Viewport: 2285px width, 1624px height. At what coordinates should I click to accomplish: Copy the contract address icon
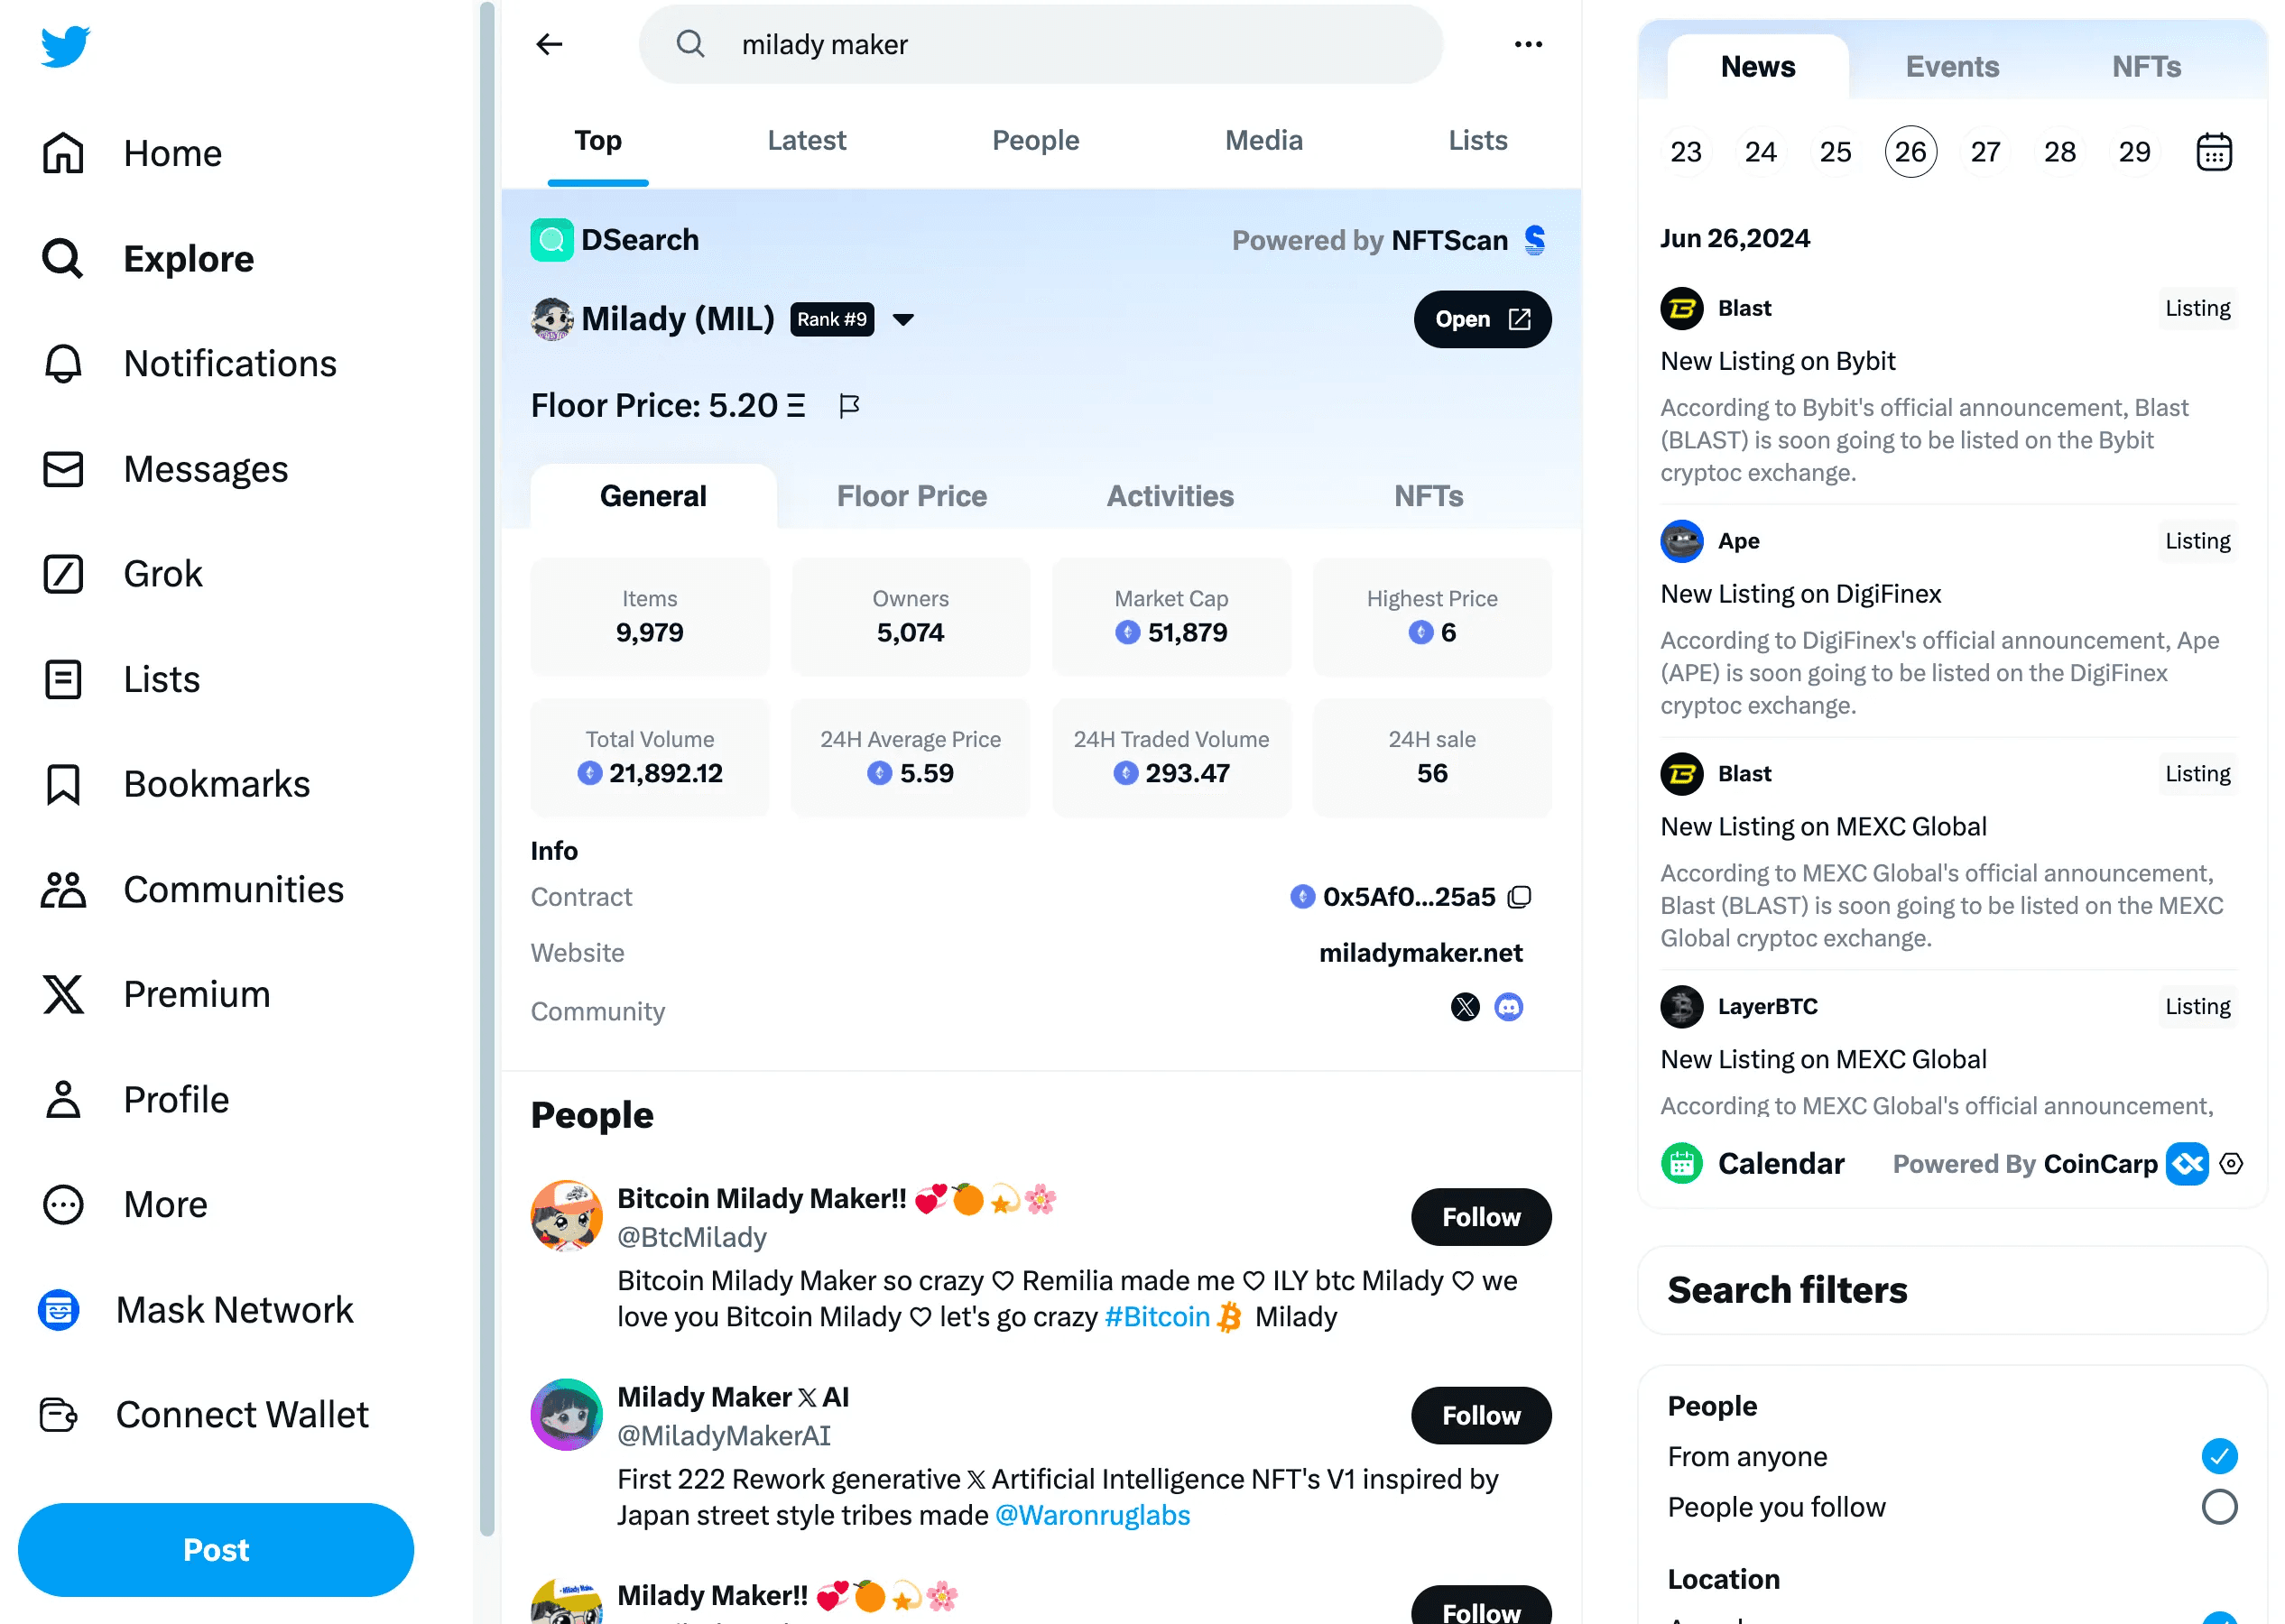(x=1519, y=897)
